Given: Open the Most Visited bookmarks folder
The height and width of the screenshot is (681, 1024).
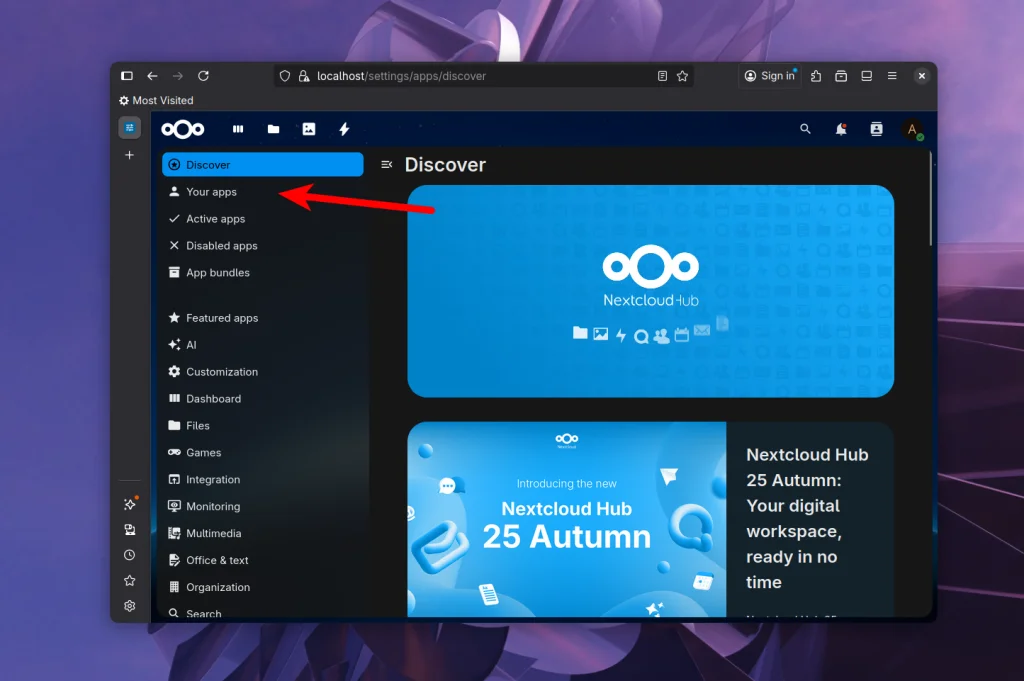Looking at the screenshot, I should click(x=155, y=100).
